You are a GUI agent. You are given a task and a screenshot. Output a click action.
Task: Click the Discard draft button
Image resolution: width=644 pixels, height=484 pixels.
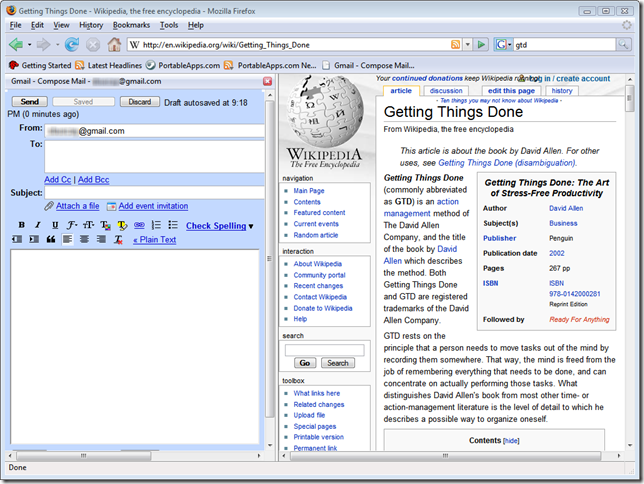pos(140,101)
